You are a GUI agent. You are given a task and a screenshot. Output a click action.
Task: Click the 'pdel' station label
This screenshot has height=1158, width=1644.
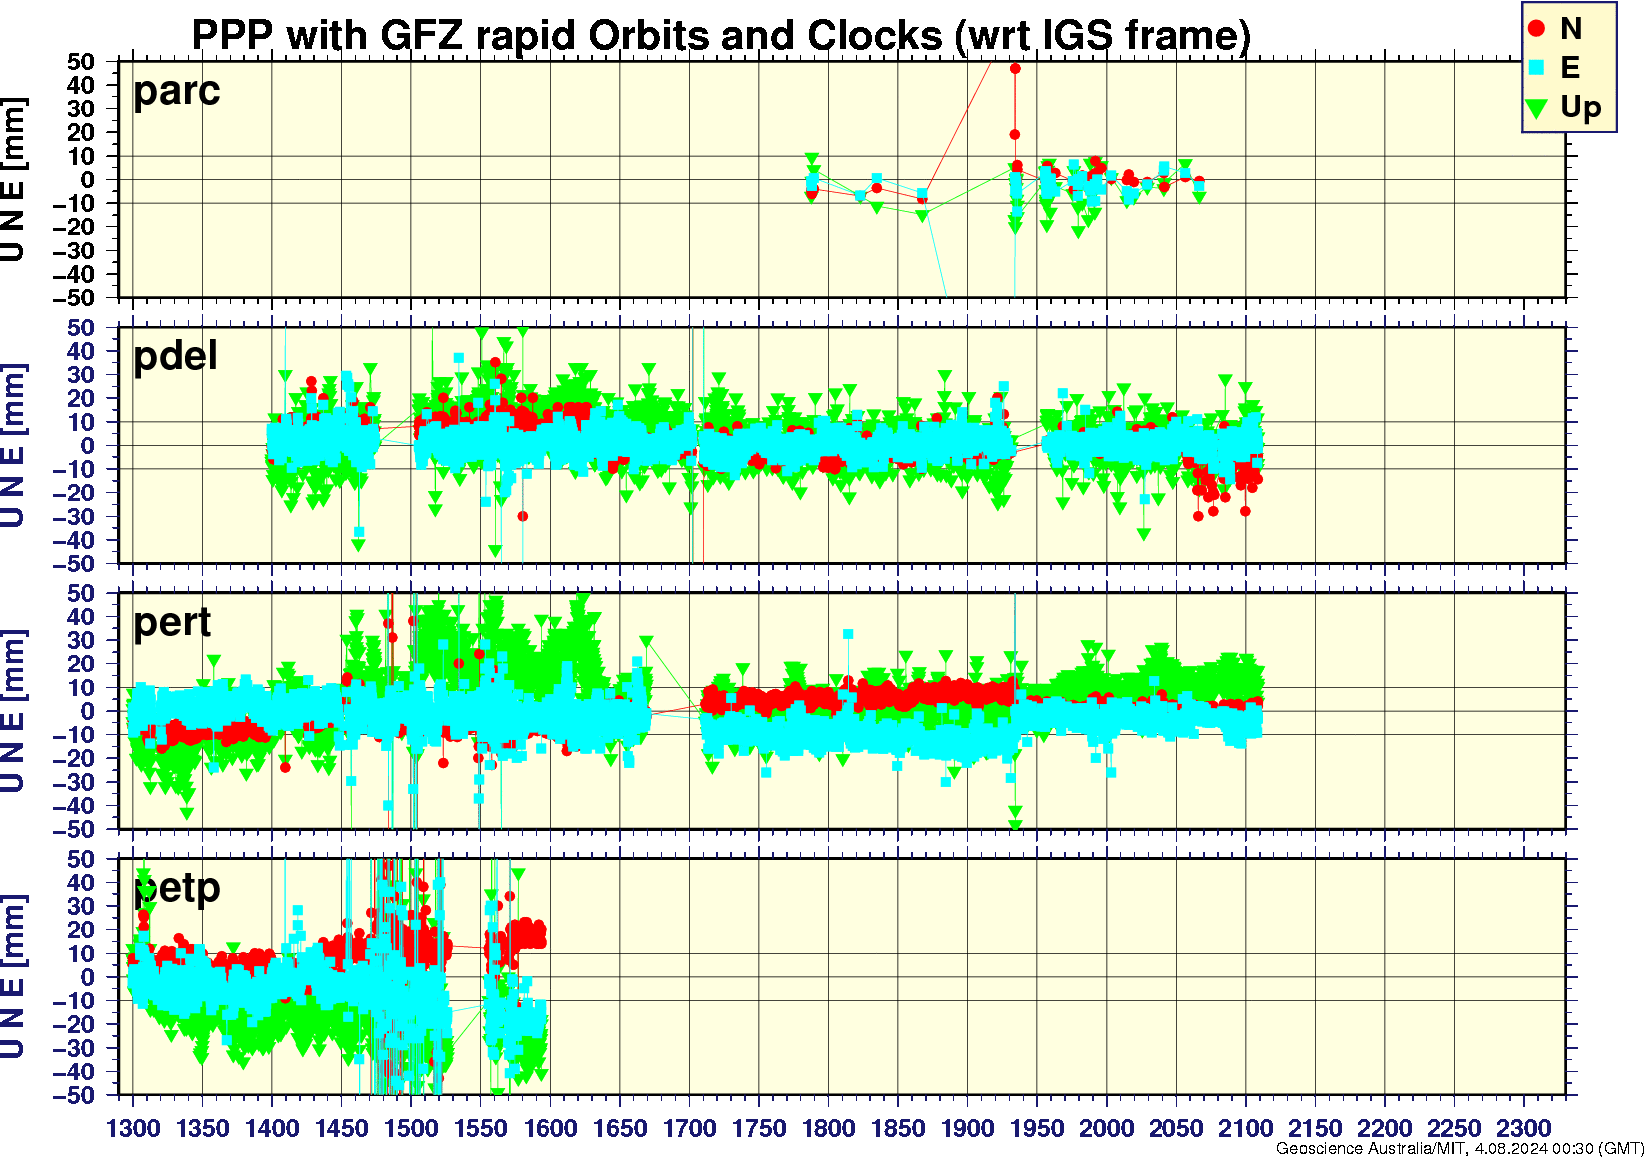click(176, 355)
